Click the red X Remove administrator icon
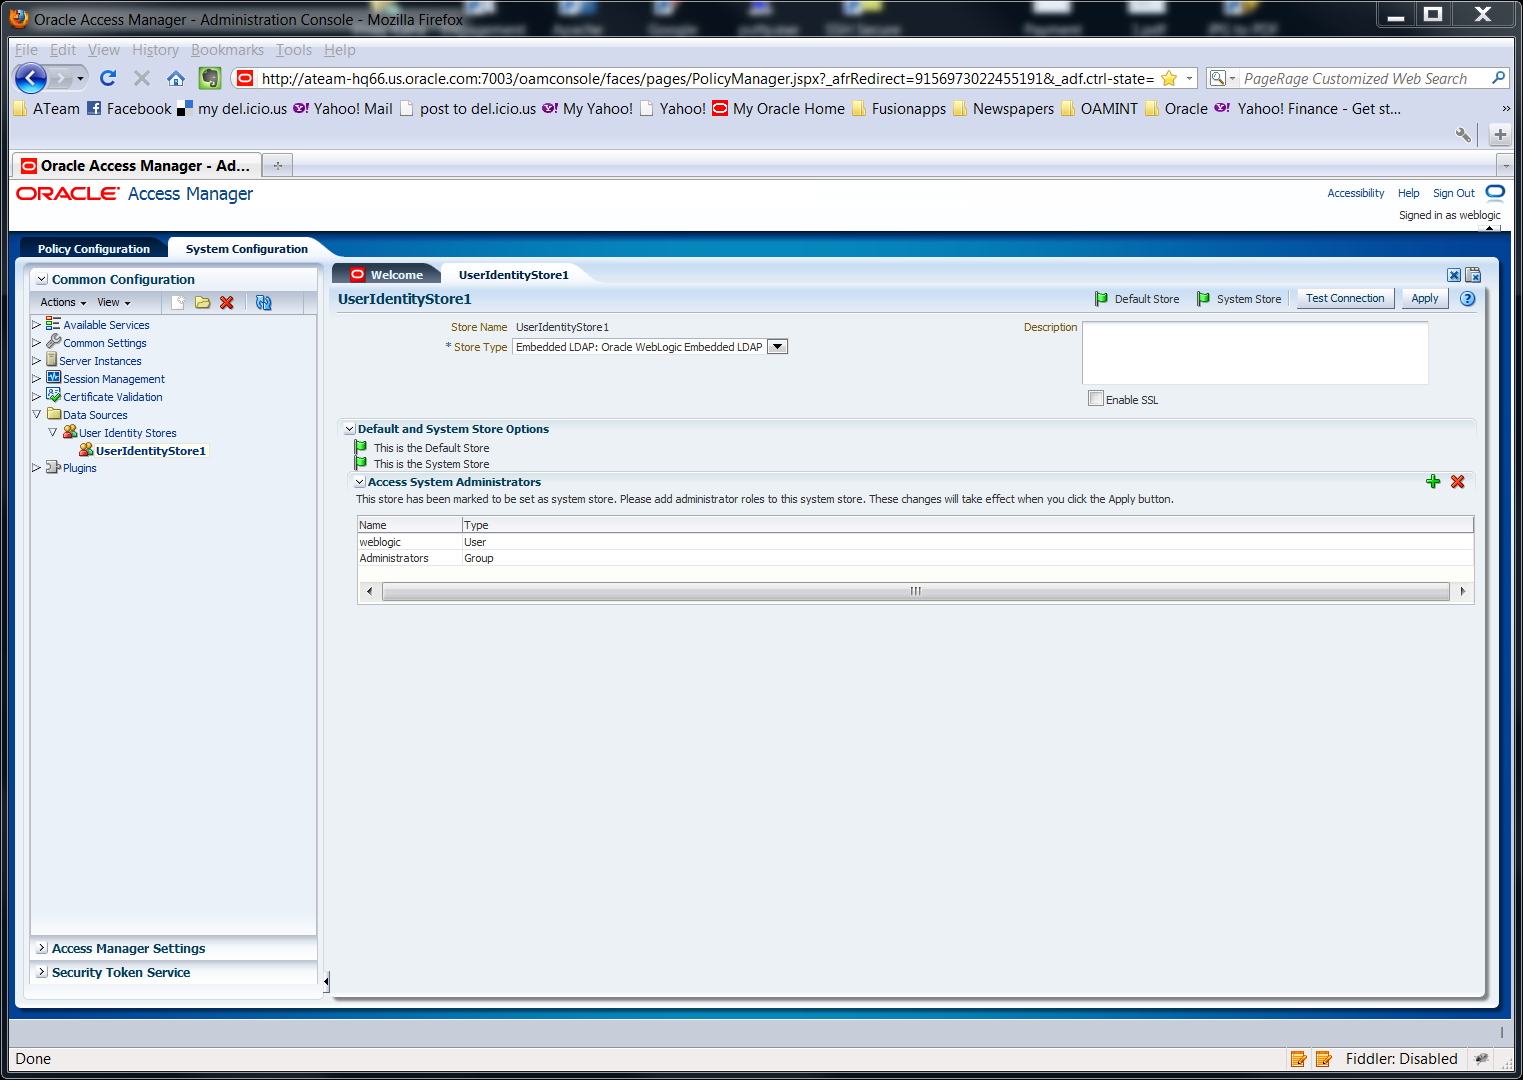The image size is (1523, 1080). pos(1458,482)
